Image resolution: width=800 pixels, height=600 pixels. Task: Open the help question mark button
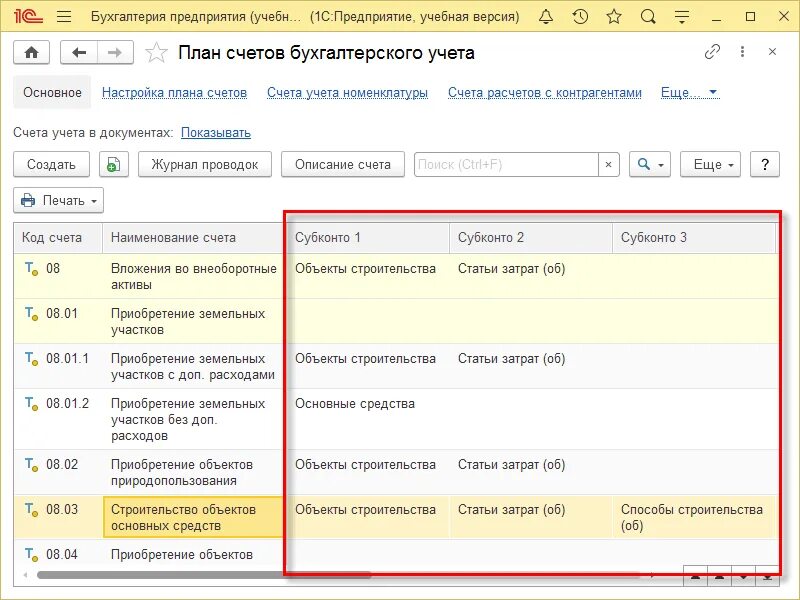tap(765, 164)
